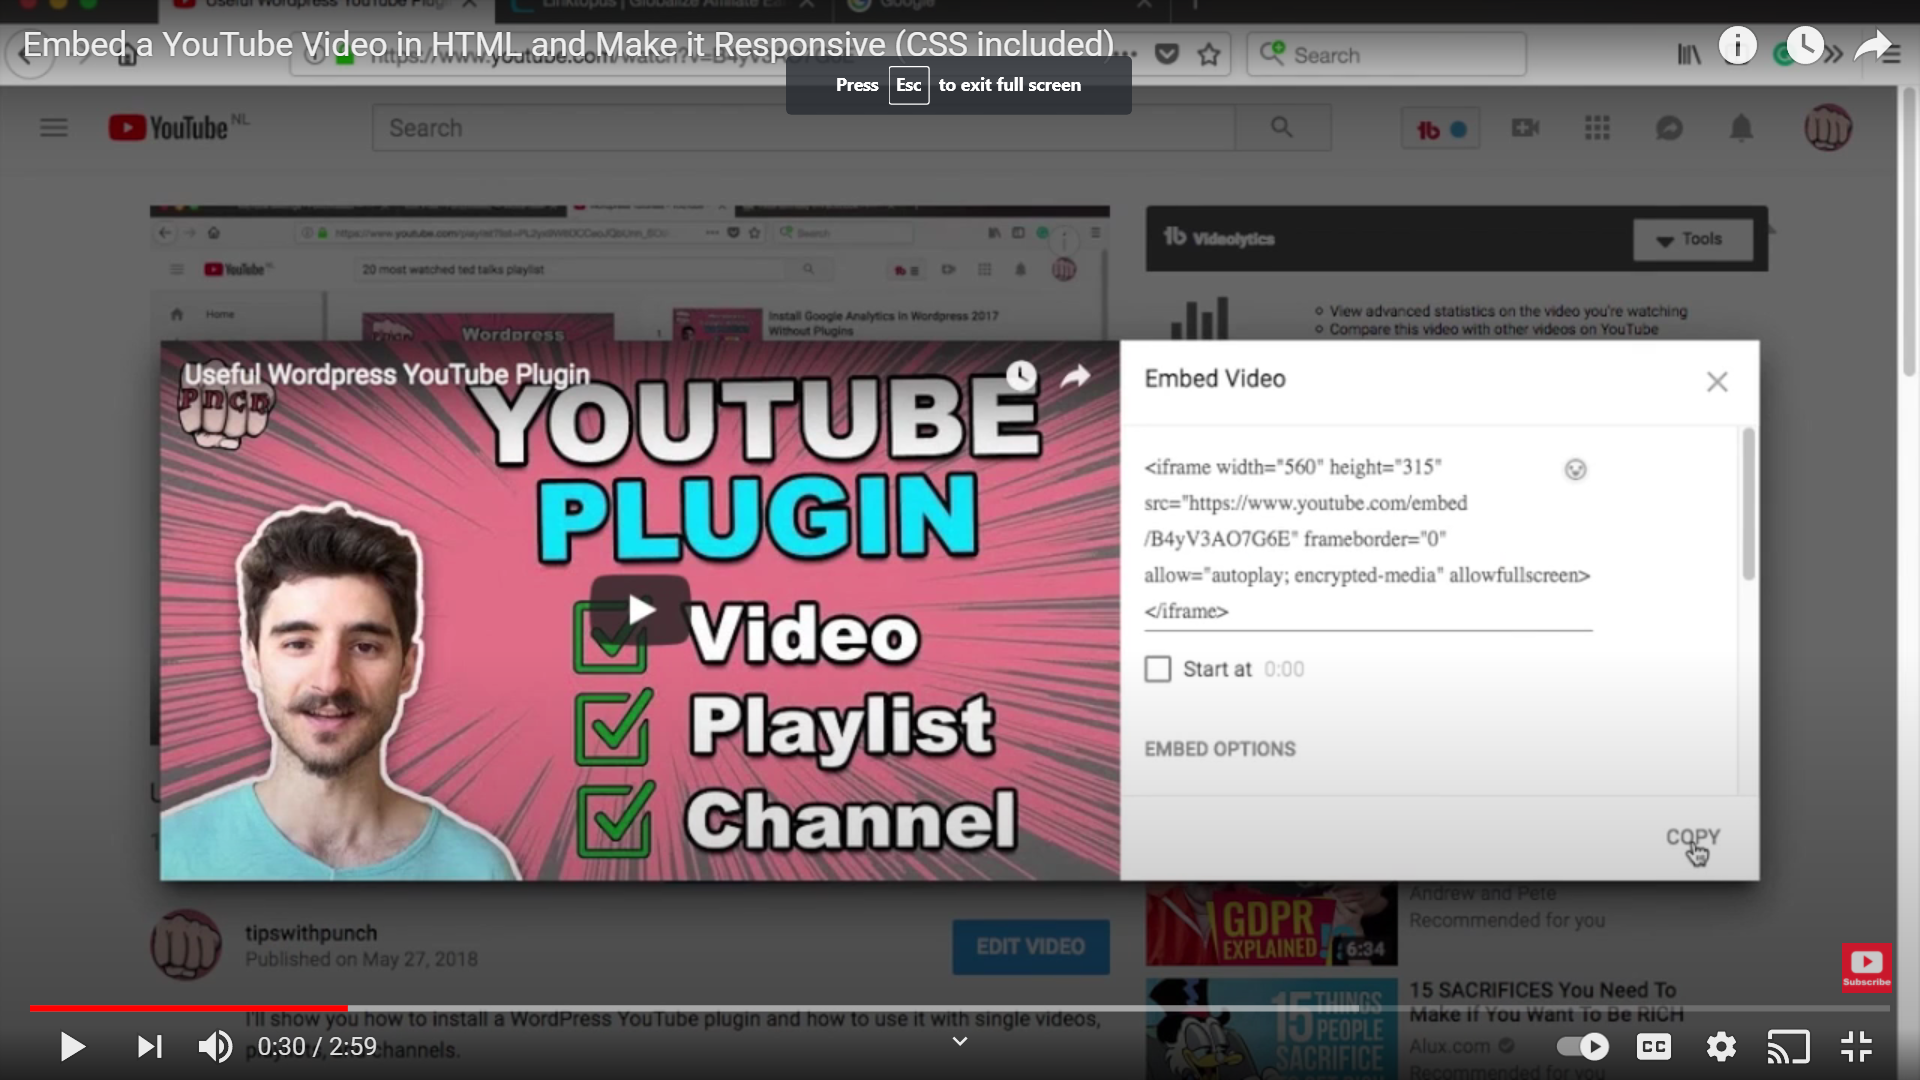Image resolution: width=1920 pixels, height=1080 pixels.
Task: Open 15 SACRIFICES You Need To video
Action: pyautogui.click(x=1546, y=1002)
